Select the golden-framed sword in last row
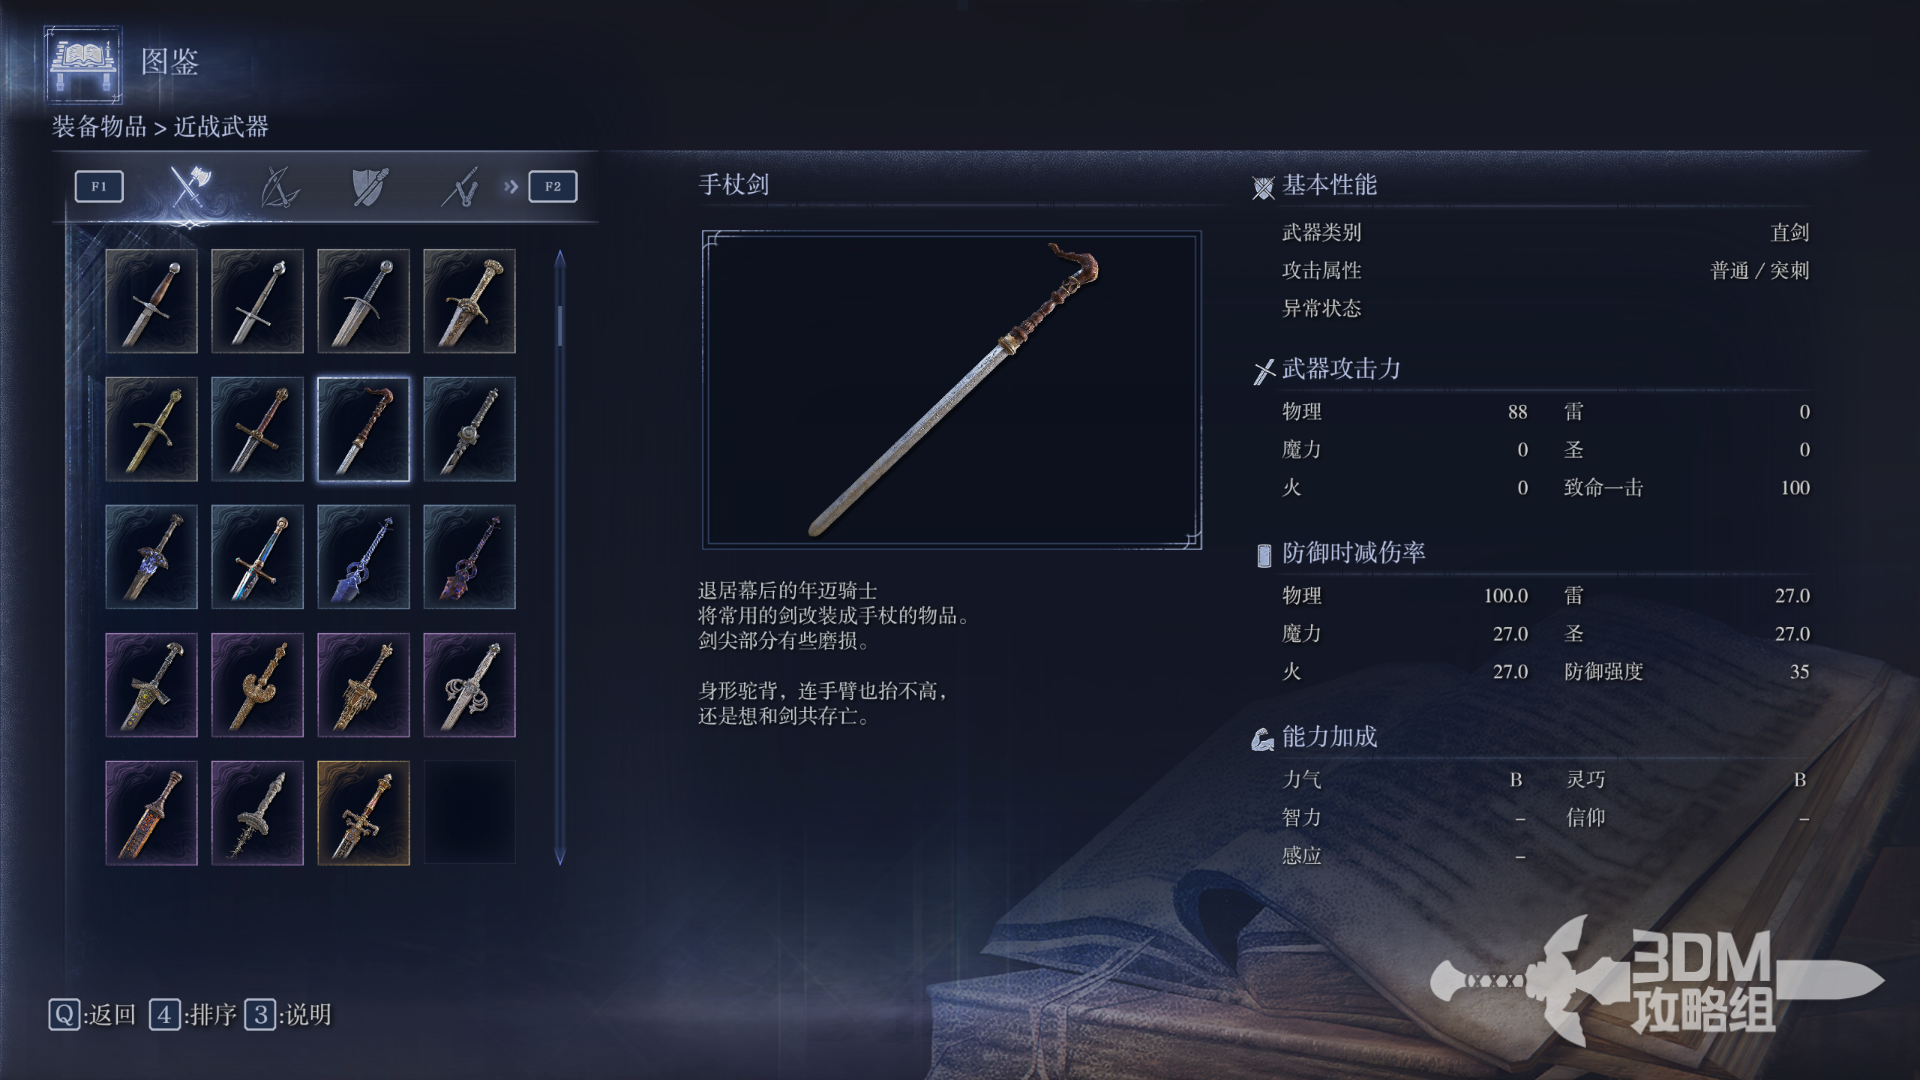Viewport: 1920px width, 1080px height. [363, 813]
